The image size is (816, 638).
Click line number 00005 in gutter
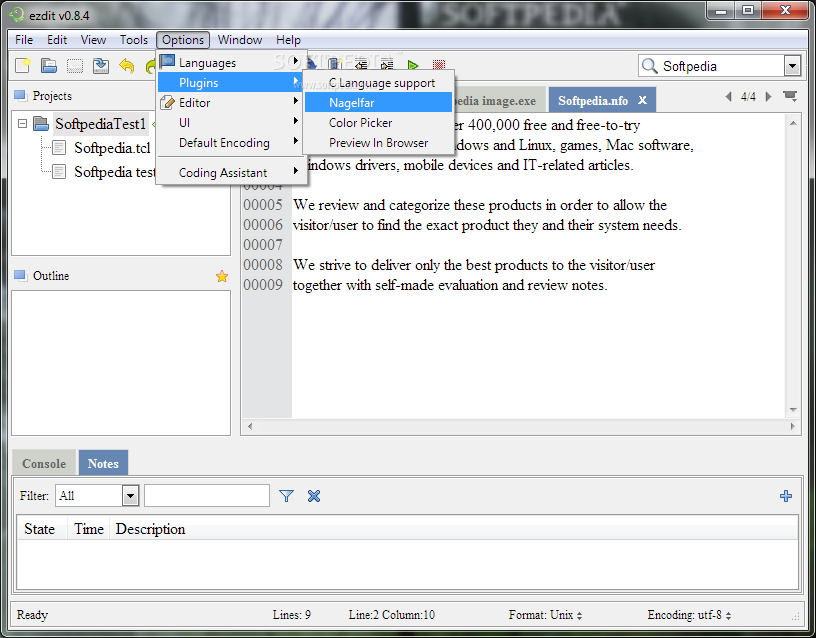click(x=263, y=205)
